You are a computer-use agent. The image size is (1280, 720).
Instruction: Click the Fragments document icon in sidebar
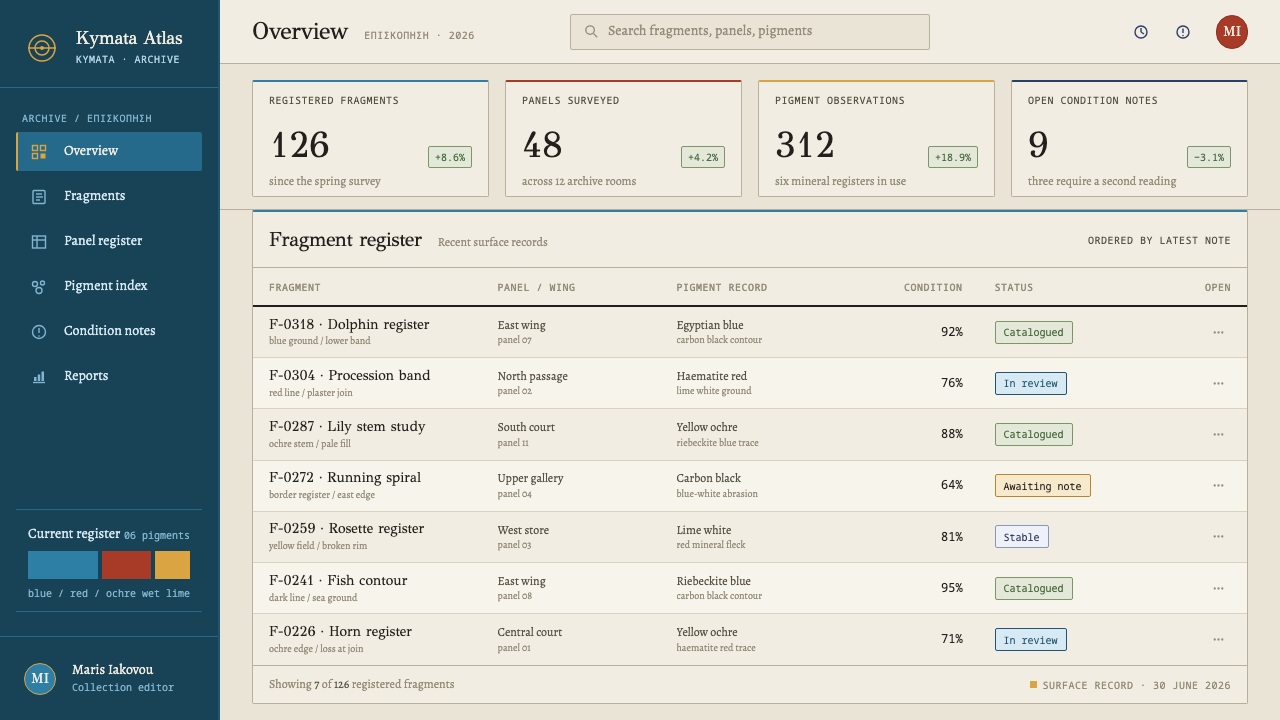(x=39, y=197)
